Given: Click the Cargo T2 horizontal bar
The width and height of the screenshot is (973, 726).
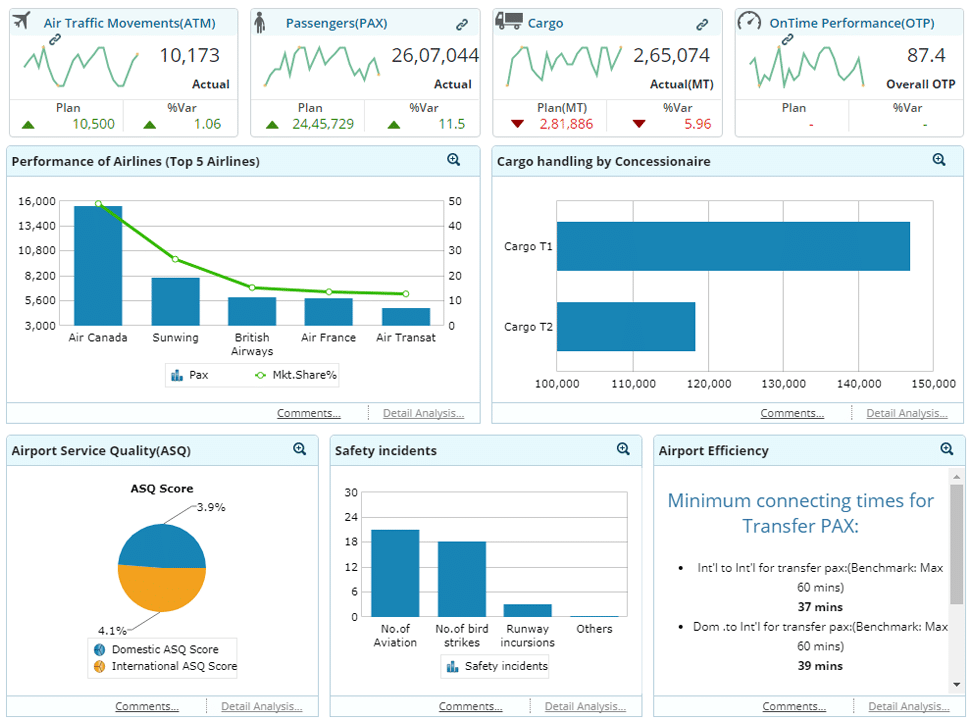Looking at the screenshot, I should (x=626, y=327).
